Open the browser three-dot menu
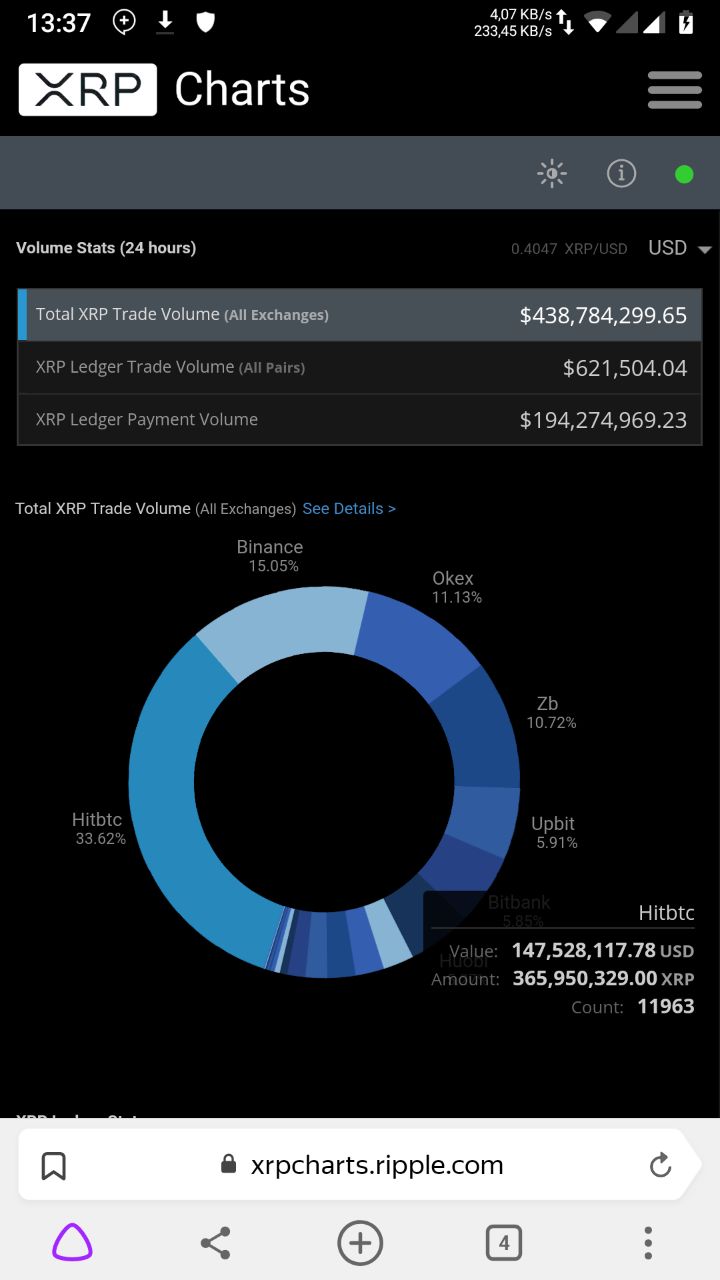Viewport: 720px width, 1280px height. [x=648, y=1243]
